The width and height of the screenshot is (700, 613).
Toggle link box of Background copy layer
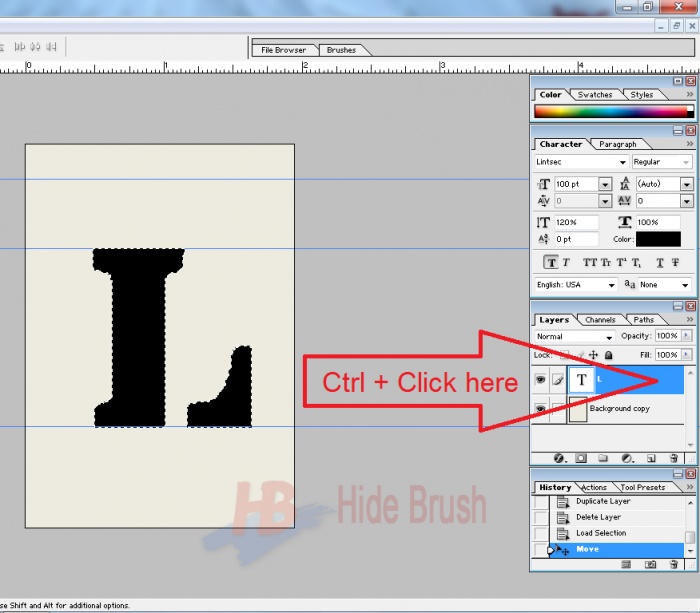pos(558,409)
